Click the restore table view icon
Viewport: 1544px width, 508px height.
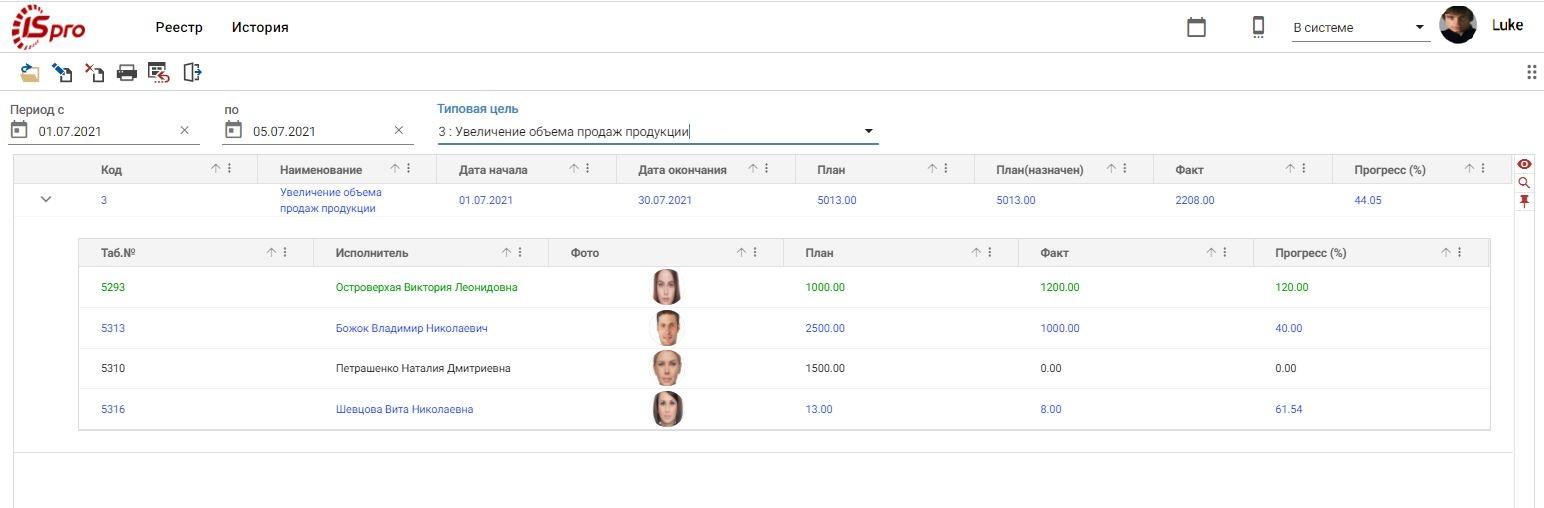coord(158,72)
